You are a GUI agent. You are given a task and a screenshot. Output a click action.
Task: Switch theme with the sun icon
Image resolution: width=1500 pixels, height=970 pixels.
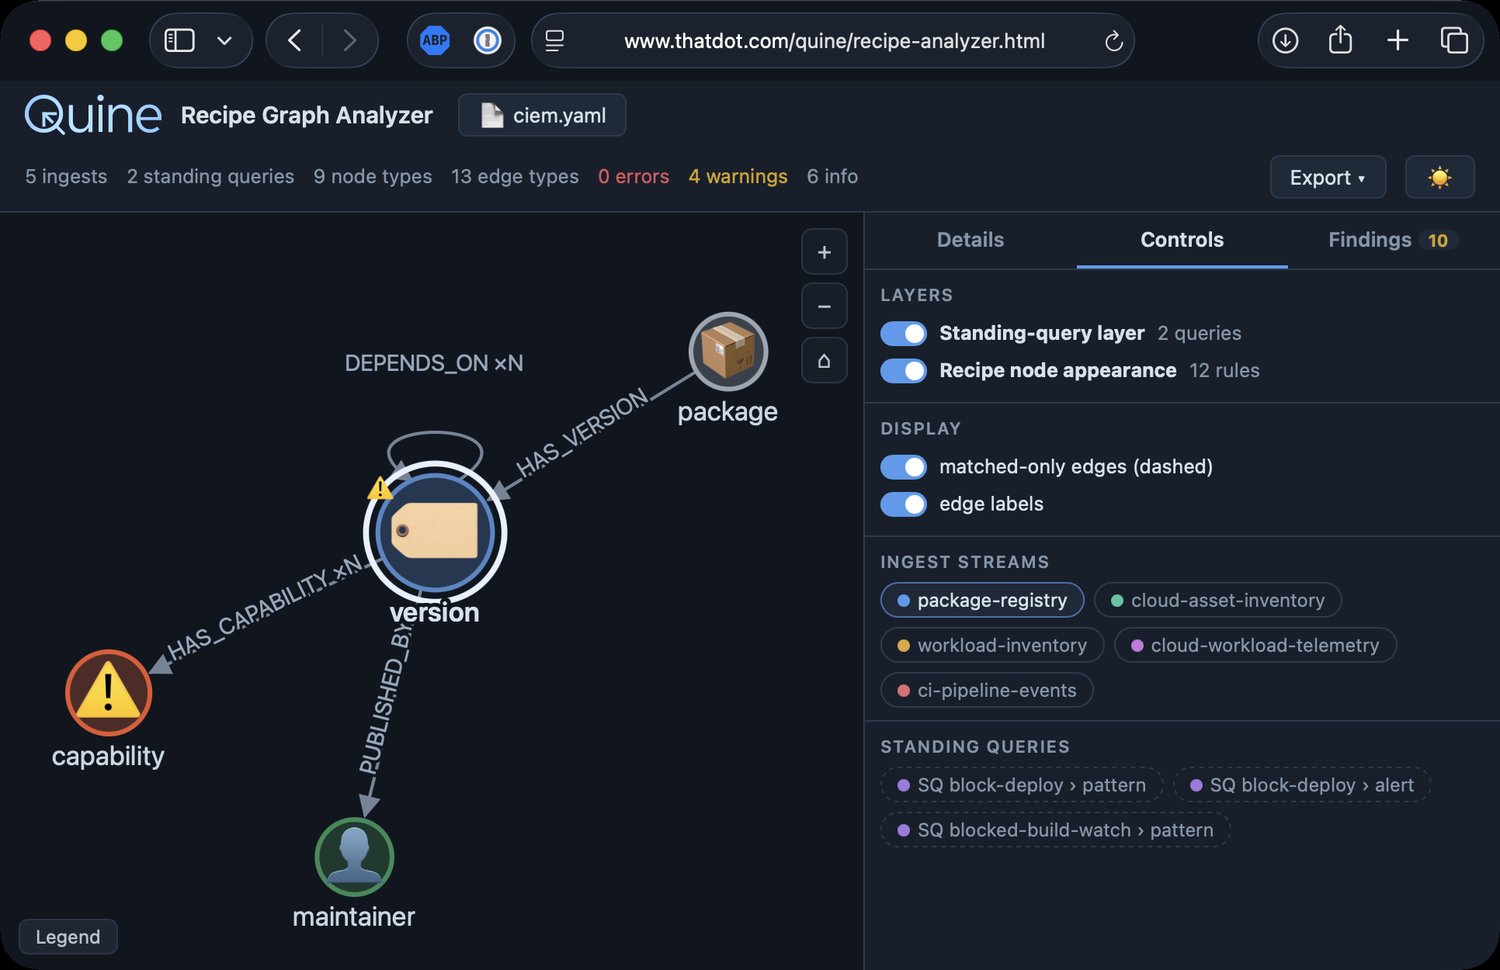pyautogui.click(x=1439, y=177)
